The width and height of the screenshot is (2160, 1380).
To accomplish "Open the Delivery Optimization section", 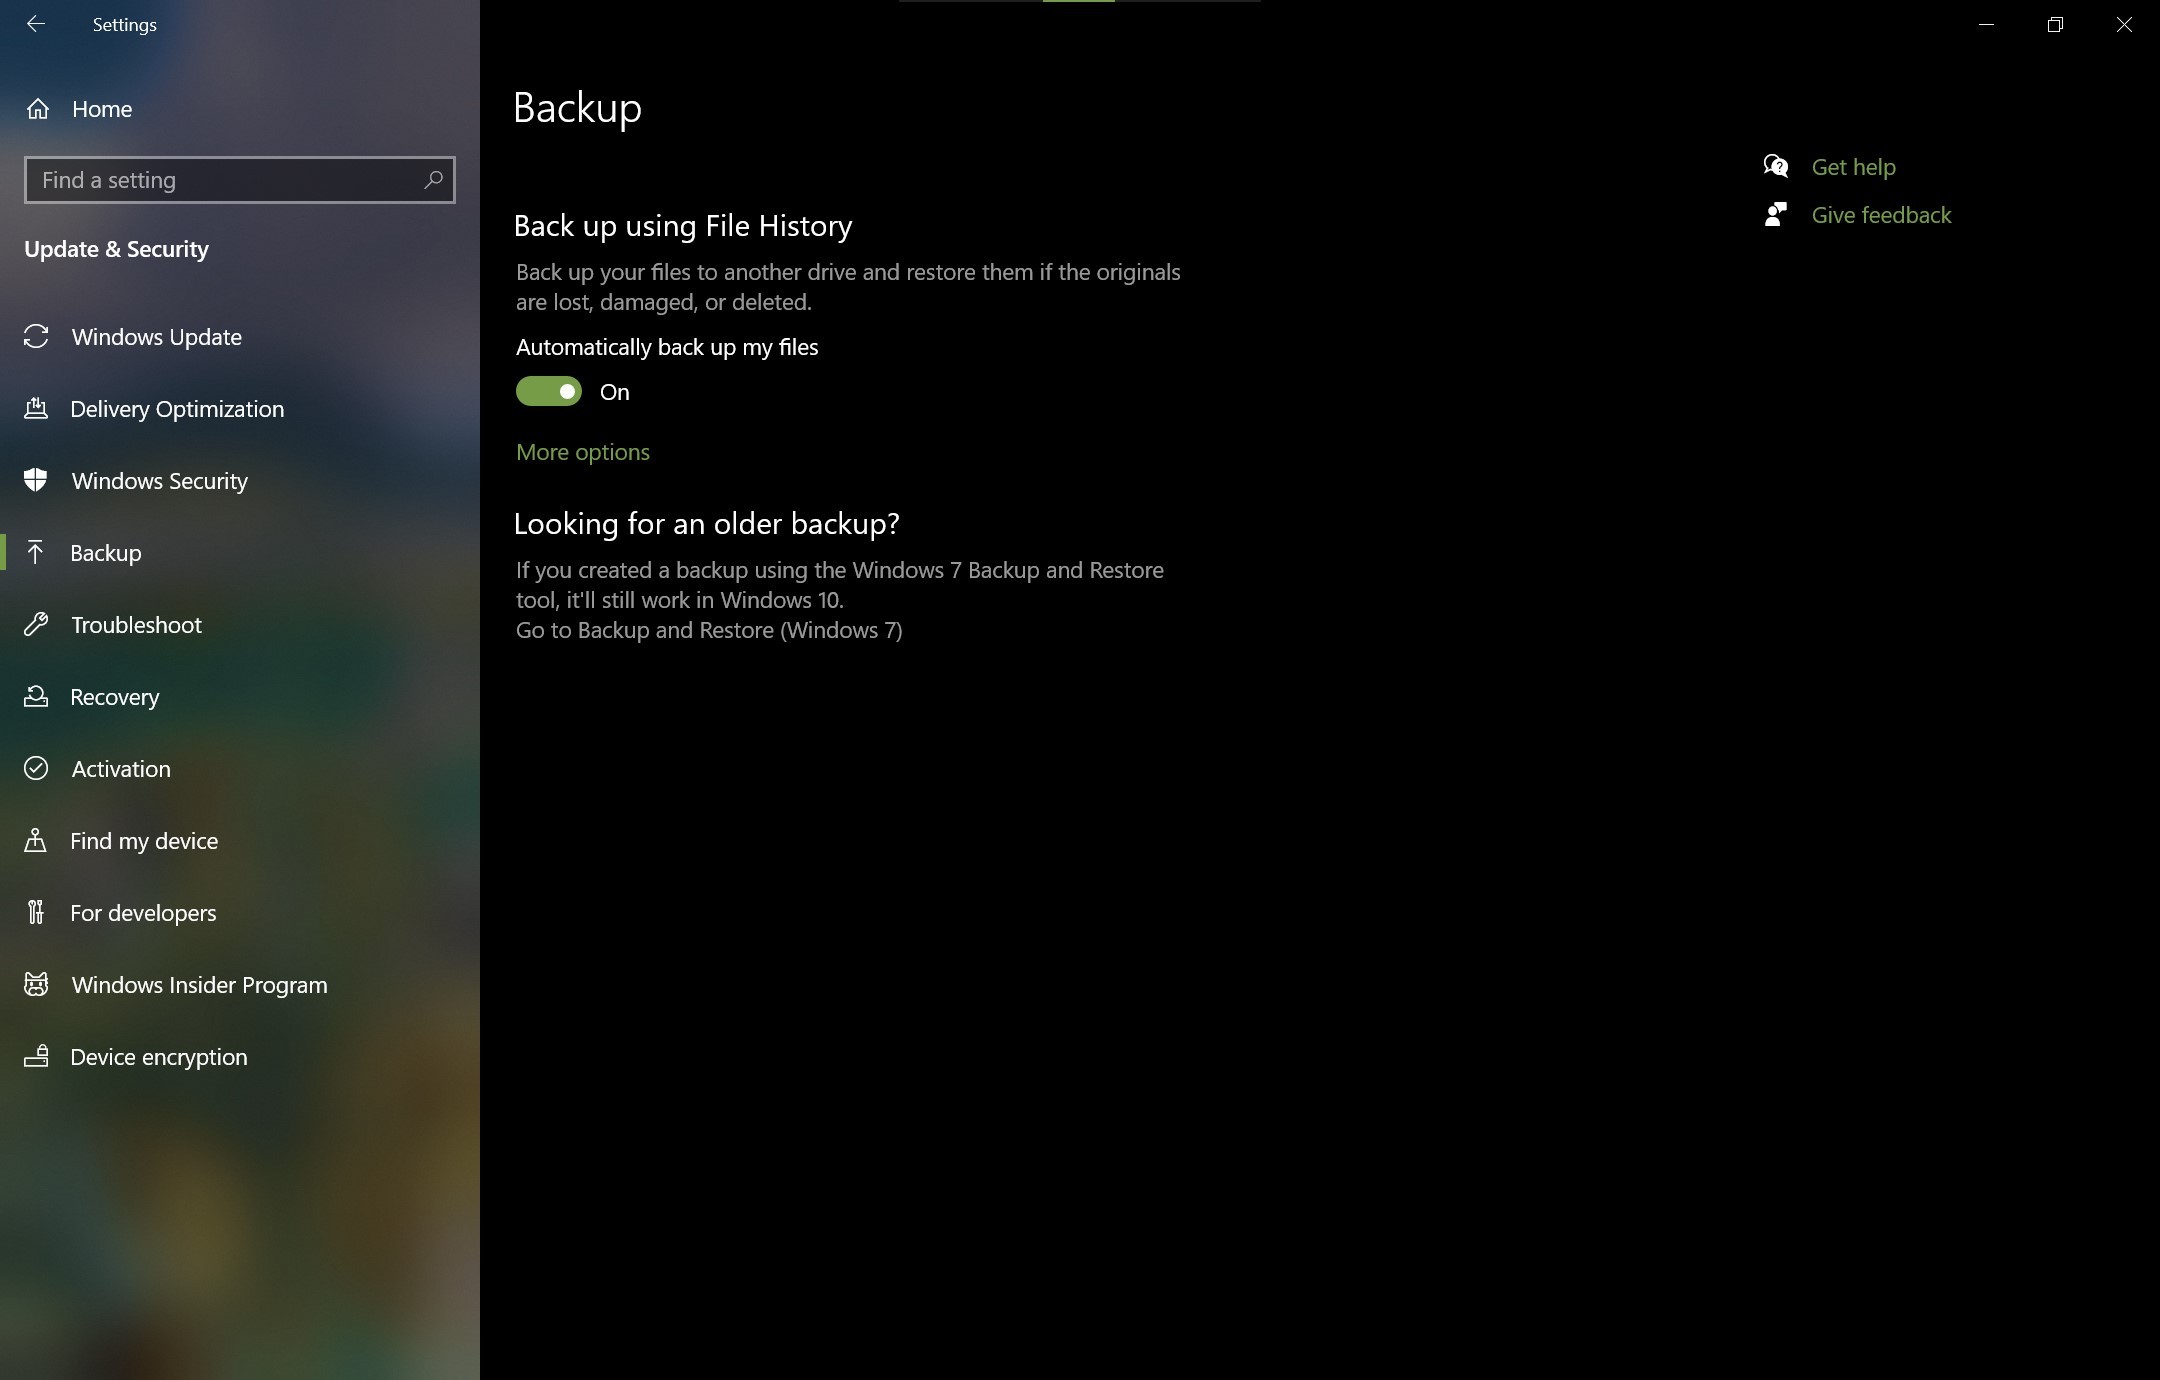I will point(177,409).
